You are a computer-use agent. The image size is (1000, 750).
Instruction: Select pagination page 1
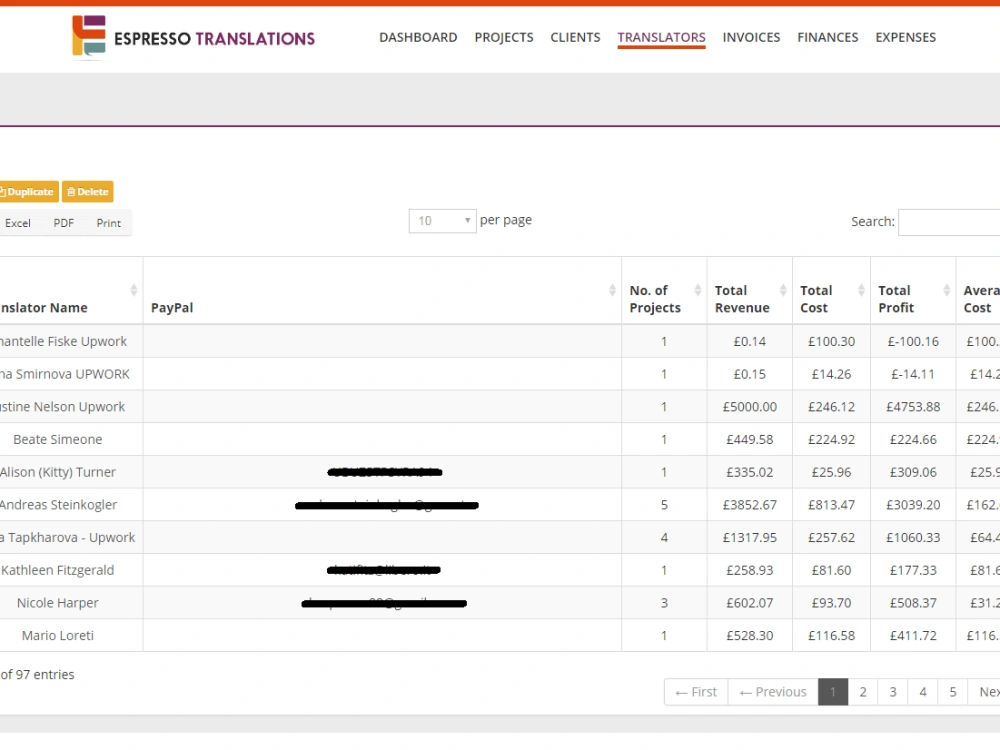[833, 692]
